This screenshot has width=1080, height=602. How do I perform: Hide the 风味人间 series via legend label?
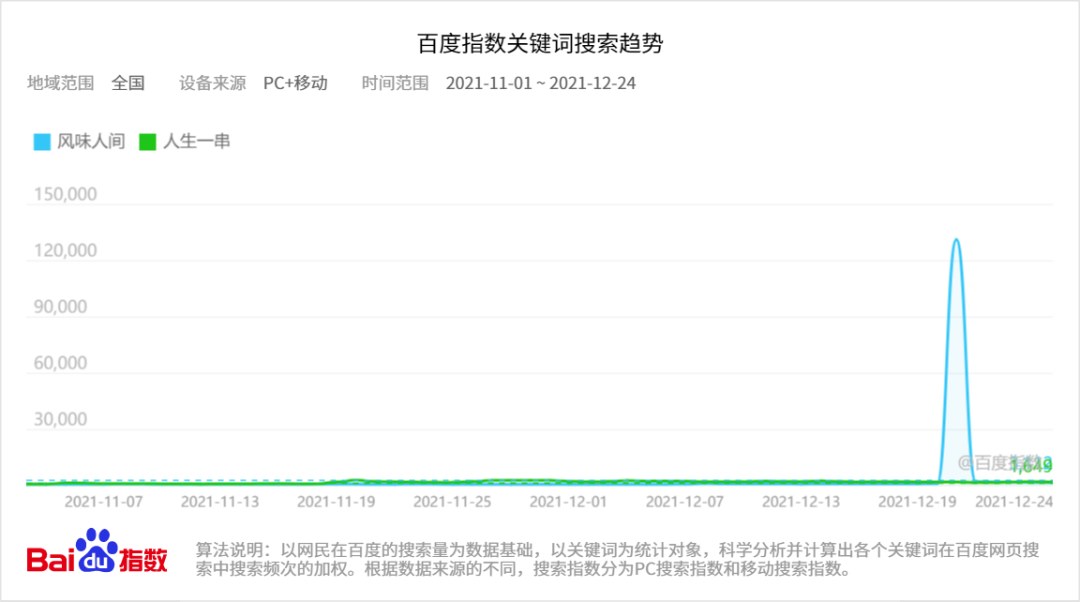pyautogui.click(x=91, y=141)
